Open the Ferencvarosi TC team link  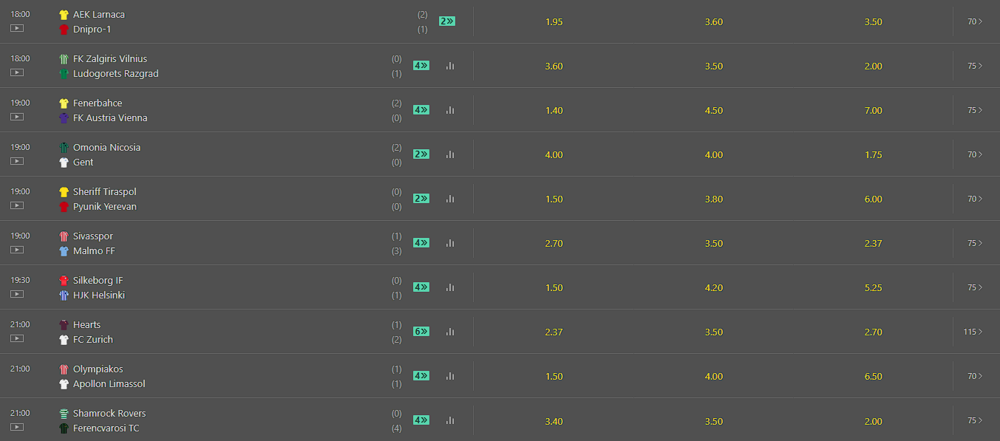pyautogui.click(x=106, y=428)
